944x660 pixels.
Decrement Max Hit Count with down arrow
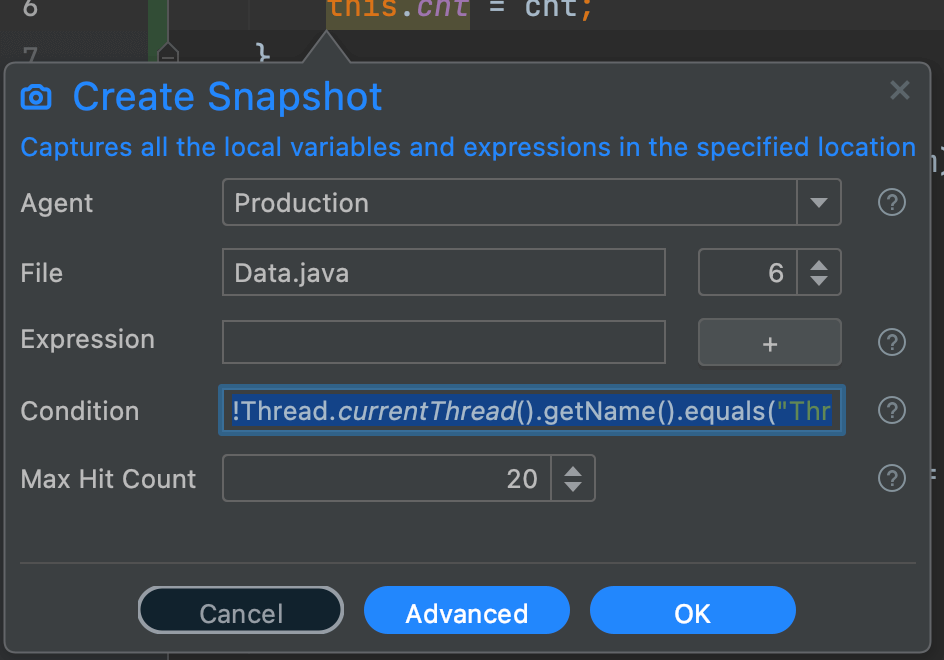click(x=573, y=487)
